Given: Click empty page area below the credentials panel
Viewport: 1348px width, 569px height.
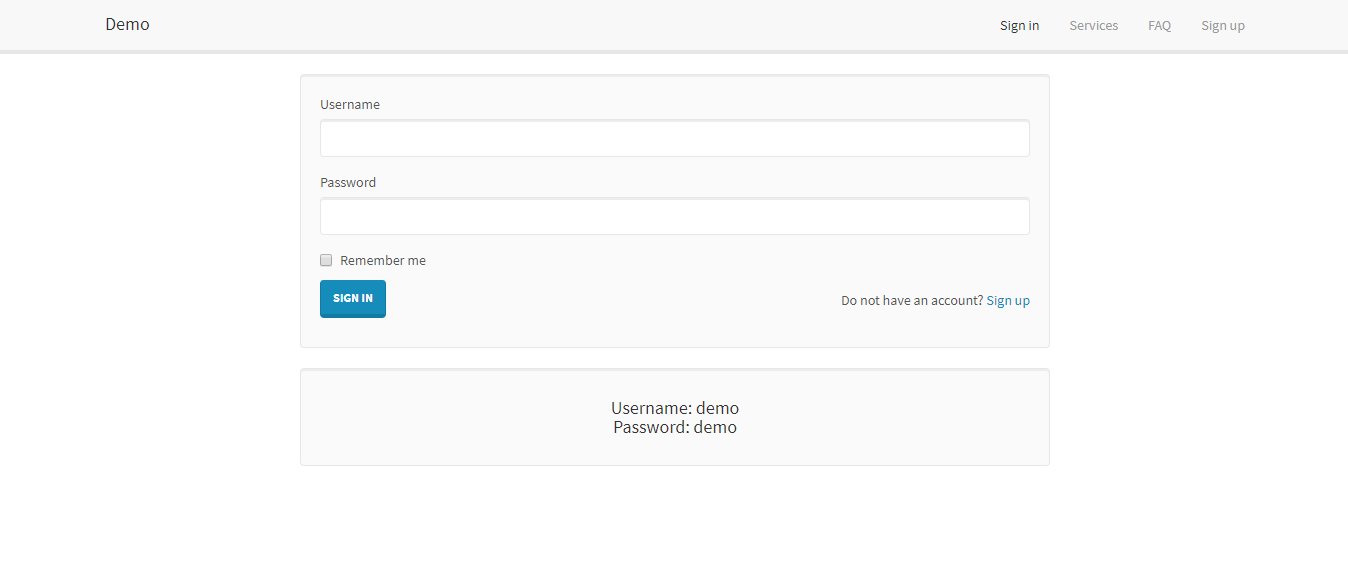Looking at the screenshot, I should [674, 520].
